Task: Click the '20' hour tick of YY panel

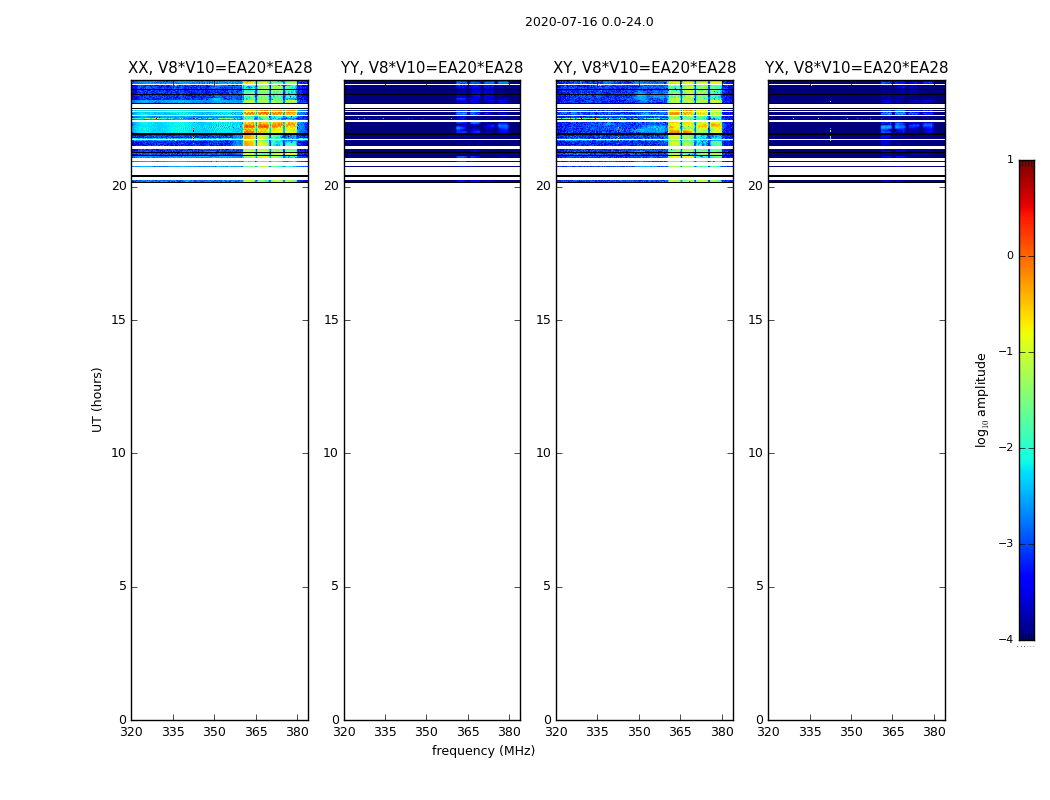Action: tap(331, 186)
